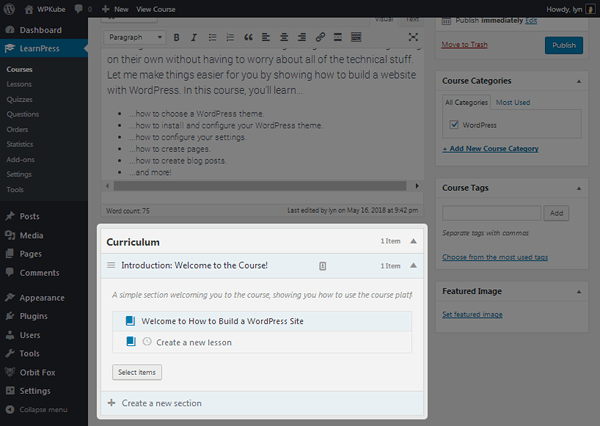600x426 pixels.
Task: Collapse the Curriculum panel
Action: click(414, 242)
